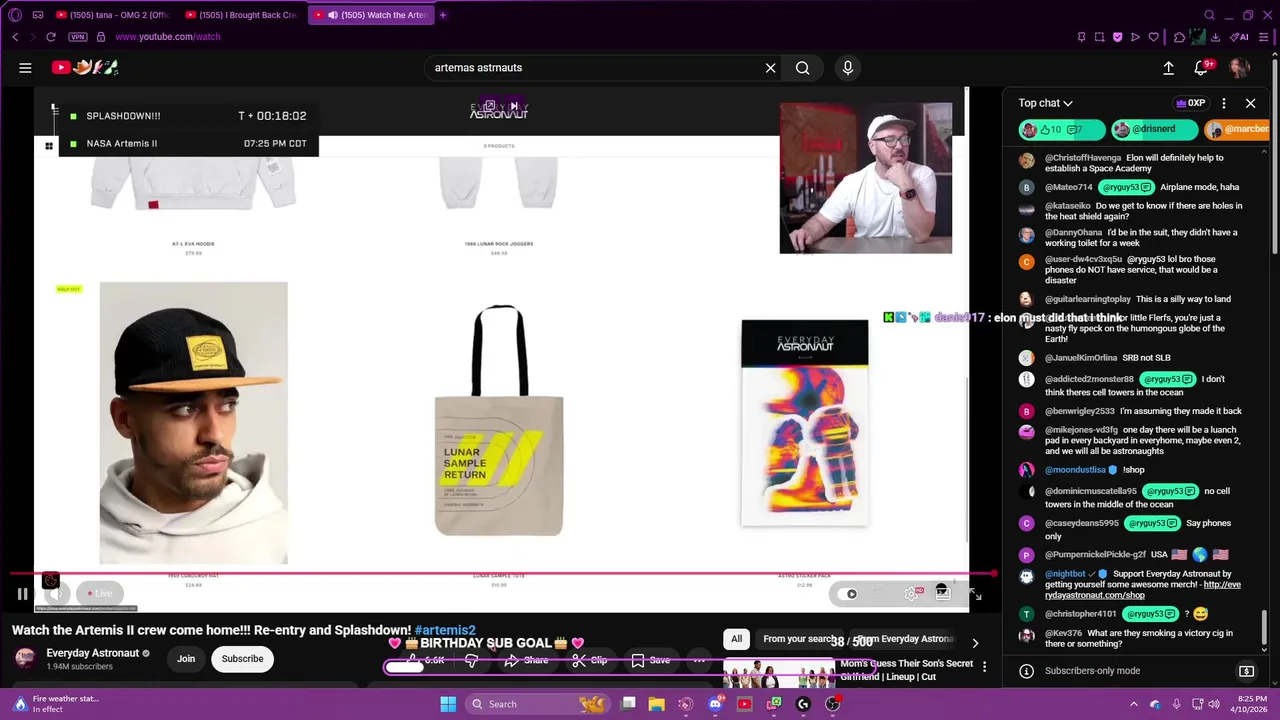Dislike the video
Screen dimensions: 1280x720
471,660
